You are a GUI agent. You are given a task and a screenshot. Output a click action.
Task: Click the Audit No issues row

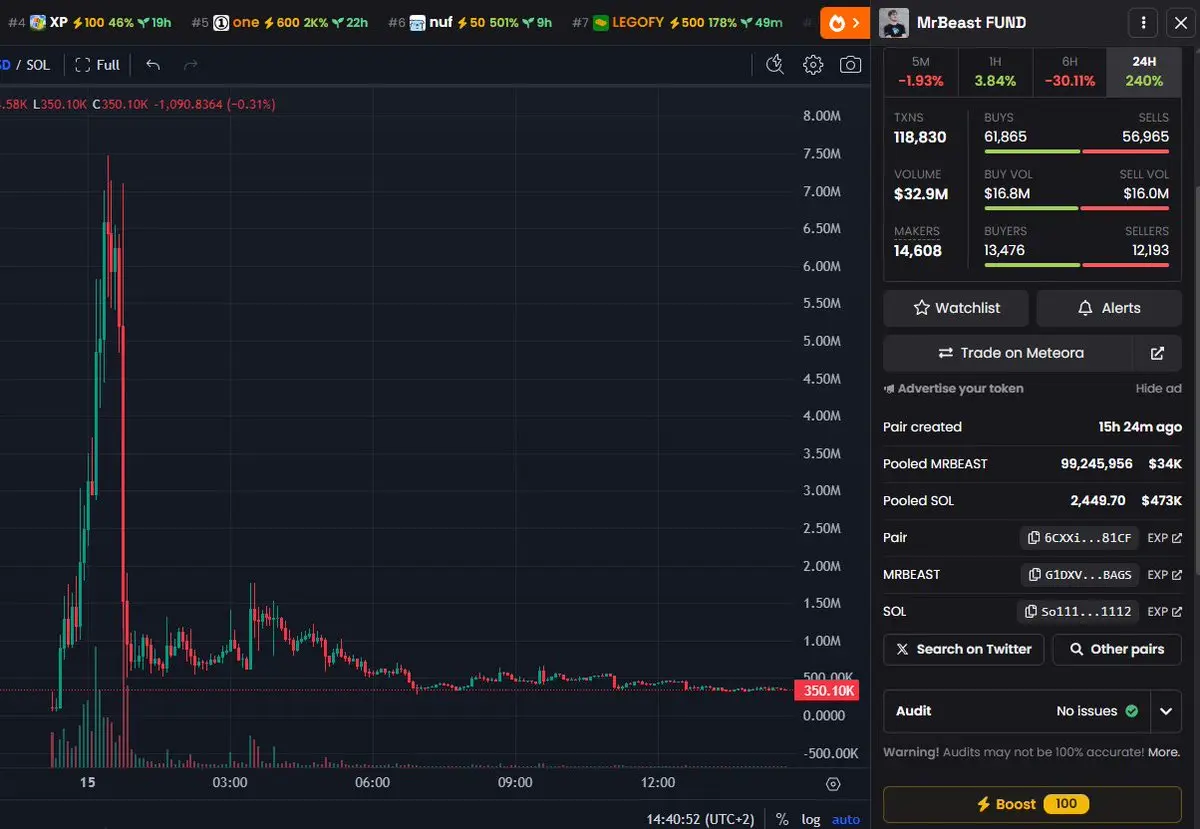click(x=1017, y=711)
